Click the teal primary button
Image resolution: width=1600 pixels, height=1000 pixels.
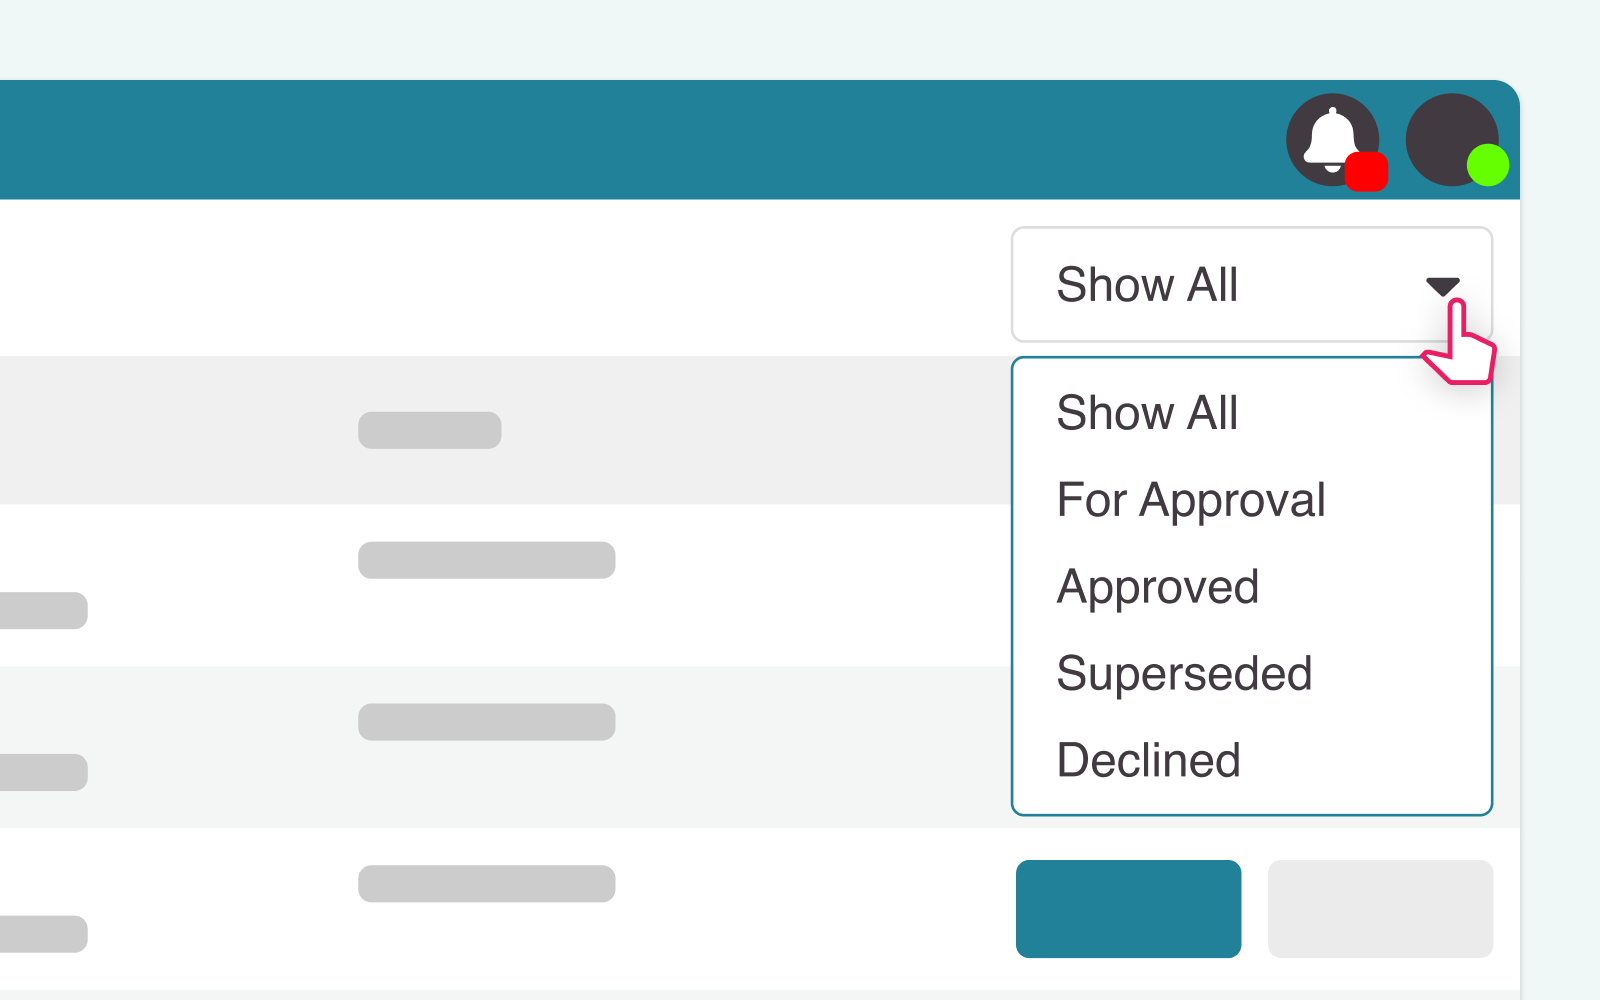pyautogui.click(x=1129, y=909)
